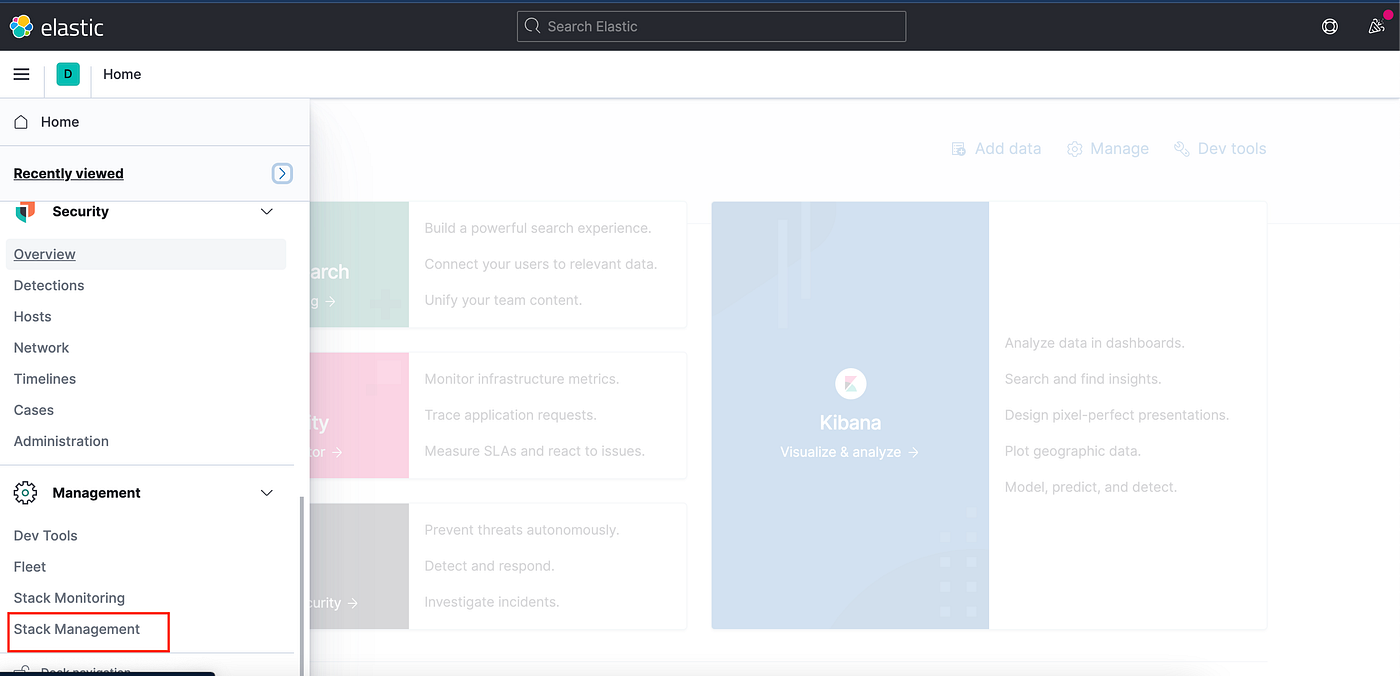This screenshot has width=1400, height=676.
Task: Expand Recently viewed with the arrow button
Action: [x=282, y=172]
